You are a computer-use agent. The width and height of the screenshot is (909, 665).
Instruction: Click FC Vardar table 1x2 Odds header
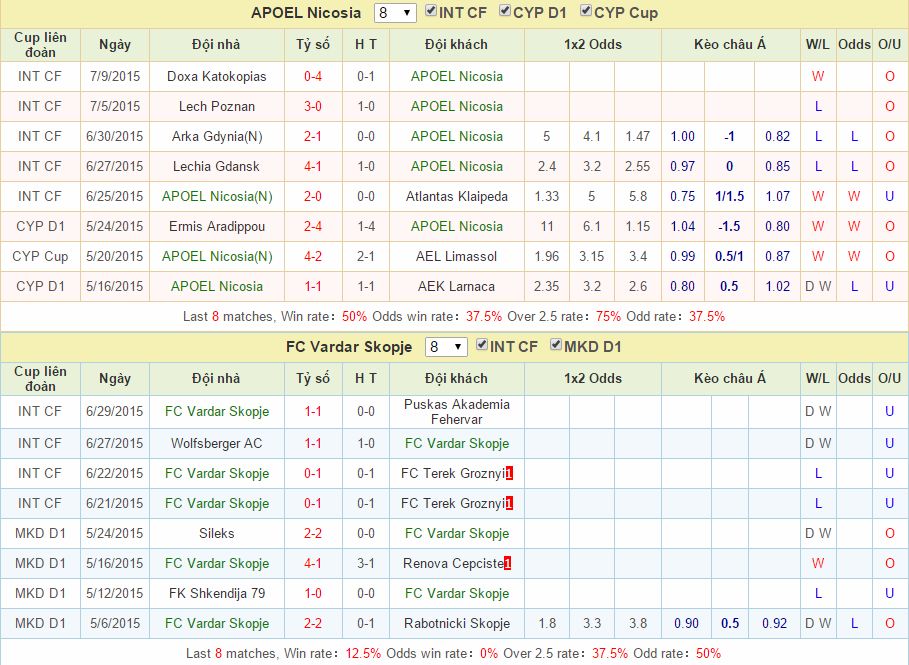coord(592,379)
